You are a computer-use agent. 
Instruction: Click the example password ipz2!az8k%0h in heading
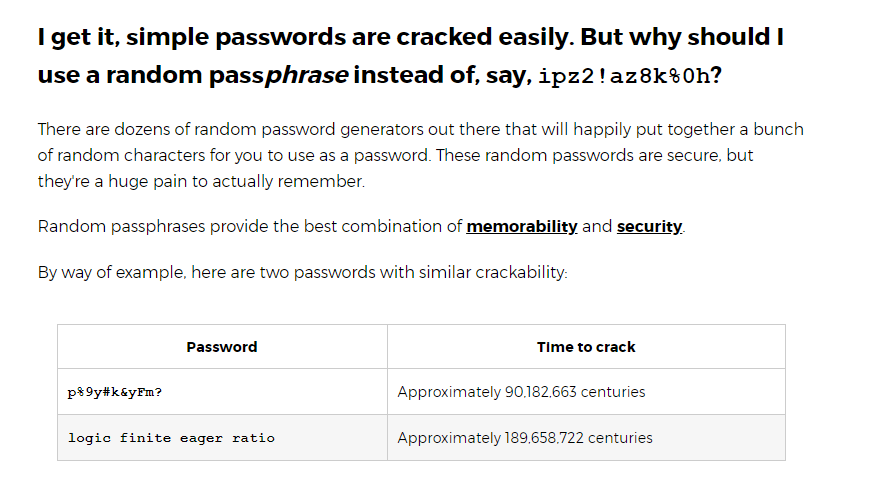click(x=623, y=77)
